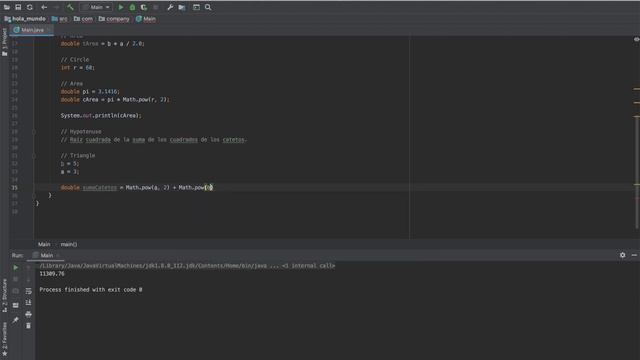This screenshot has height=360, width=640.
Task: Click the System.out.println(cArea) line
Action: [101, 116]
